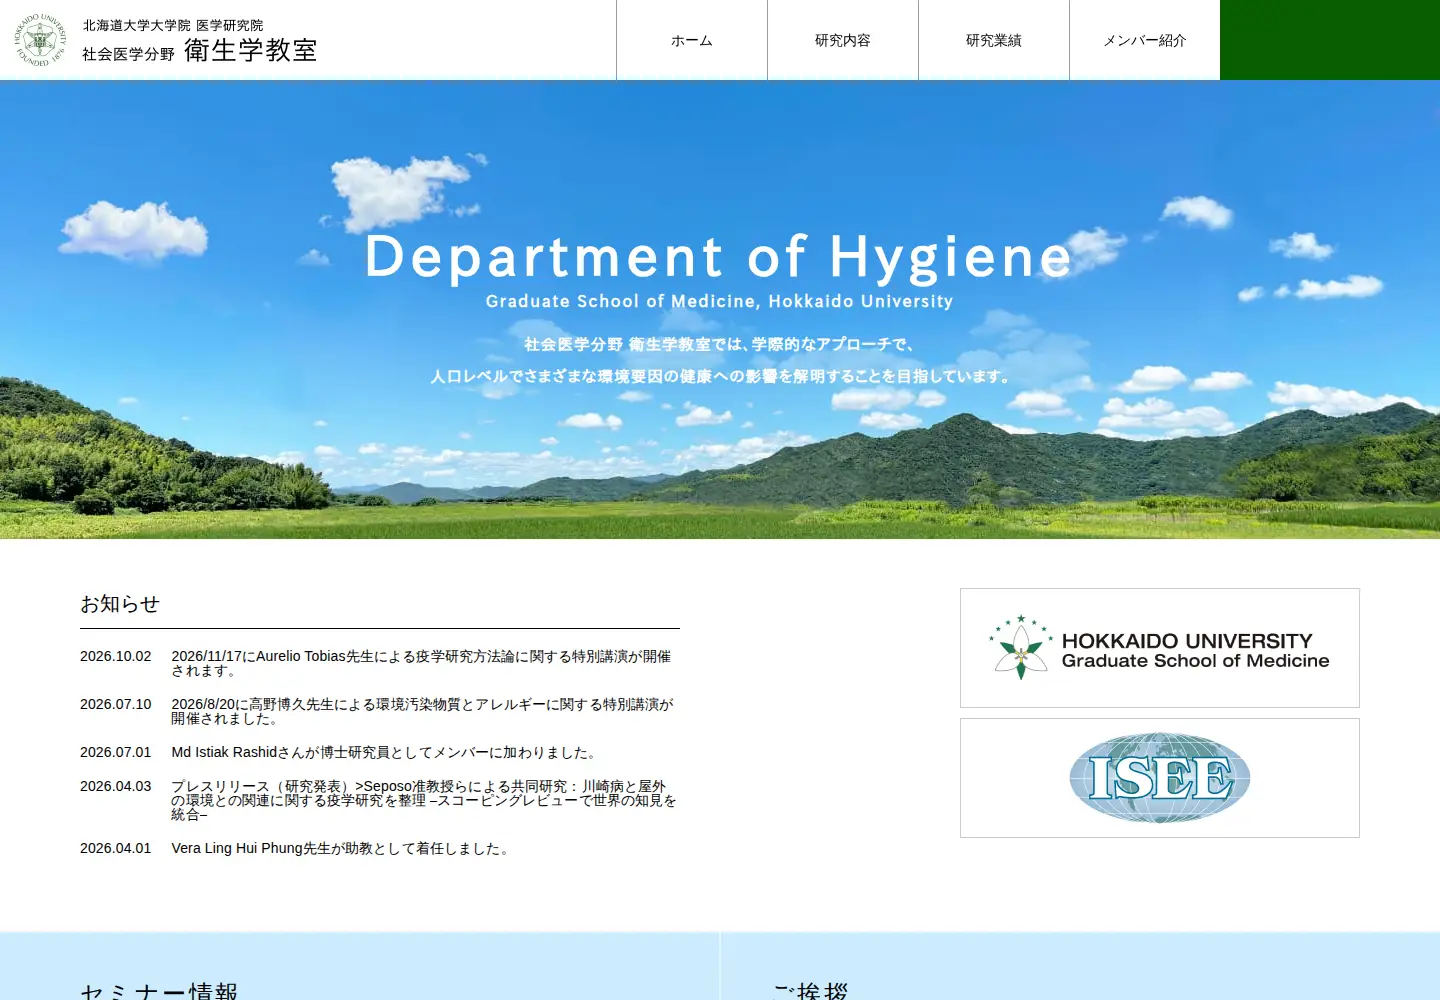Image resolution: width=1440 pixels, height=1000 pixels.
Task: Click the 北海道大学大学院 医学研究院 header text
Action: [173, 25]
